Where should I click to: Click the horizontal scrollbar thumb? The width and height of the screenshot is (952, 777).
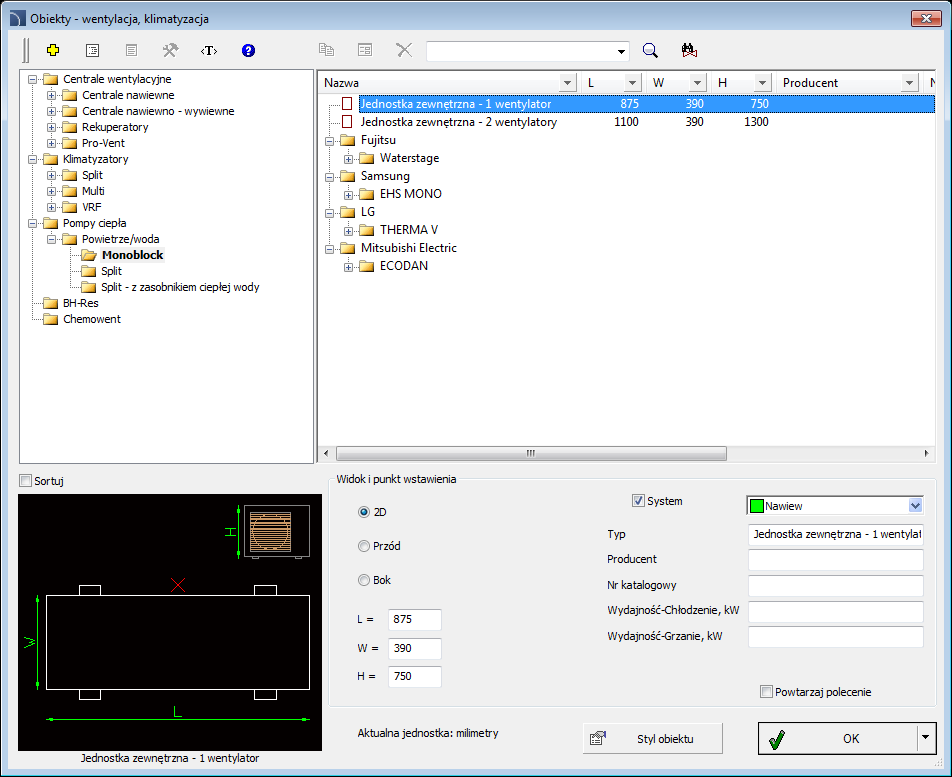pyautogui.click(x=531, y=453)
